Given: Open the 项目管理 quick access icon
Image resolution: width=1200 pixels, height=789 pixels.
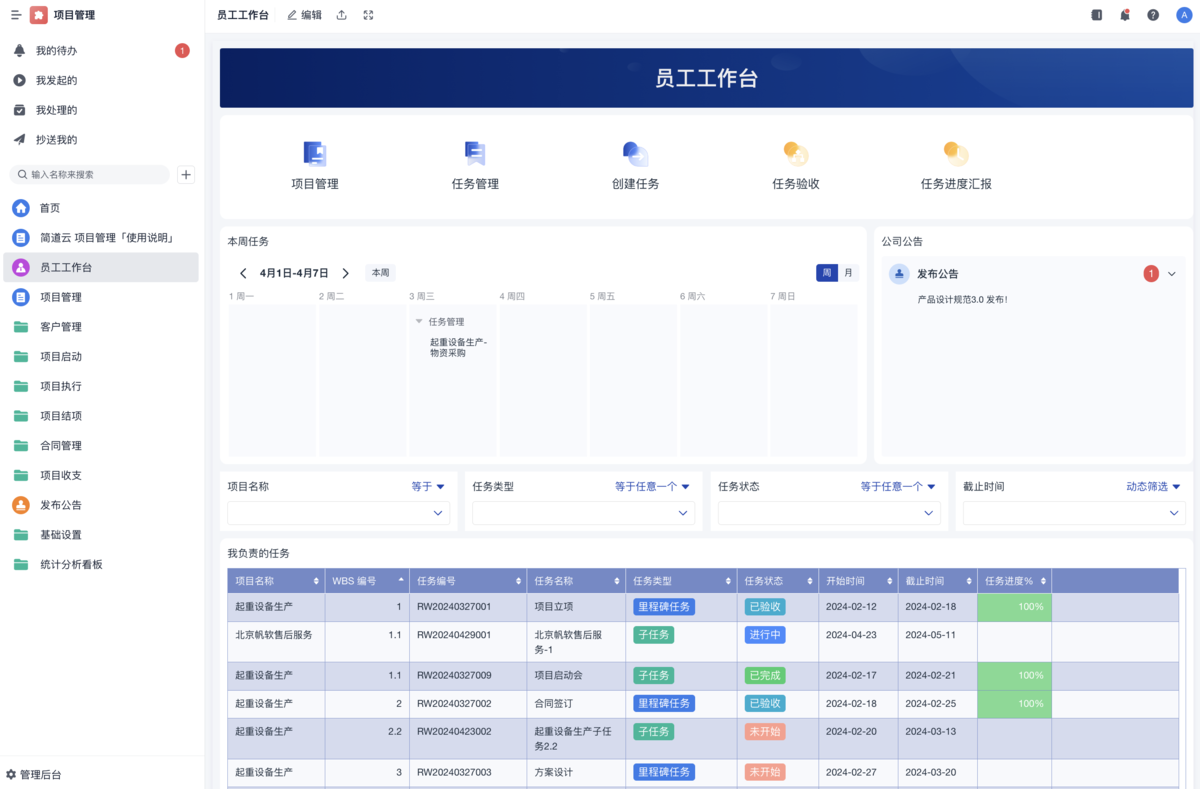Looking at the screenshot, I should pyautogui.click(x=314, y=165).
